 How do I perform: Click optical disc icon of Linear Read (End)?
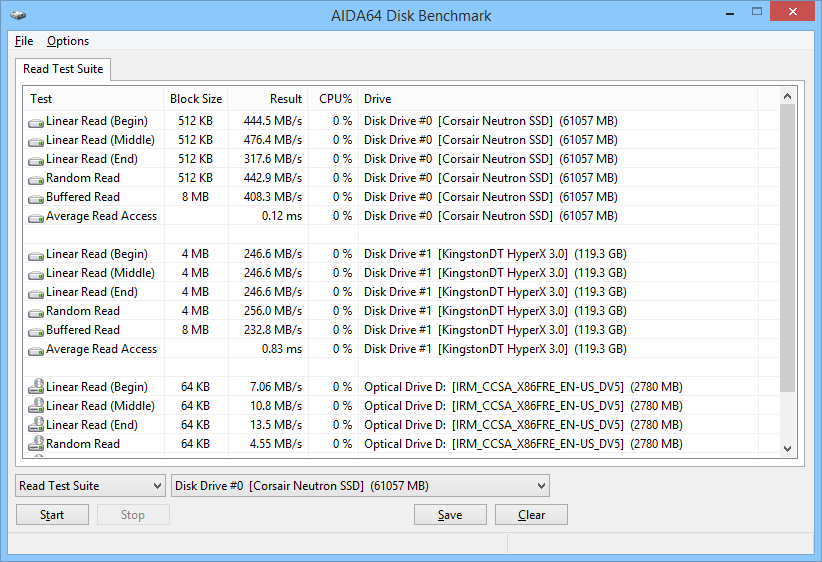pos(36,425)
